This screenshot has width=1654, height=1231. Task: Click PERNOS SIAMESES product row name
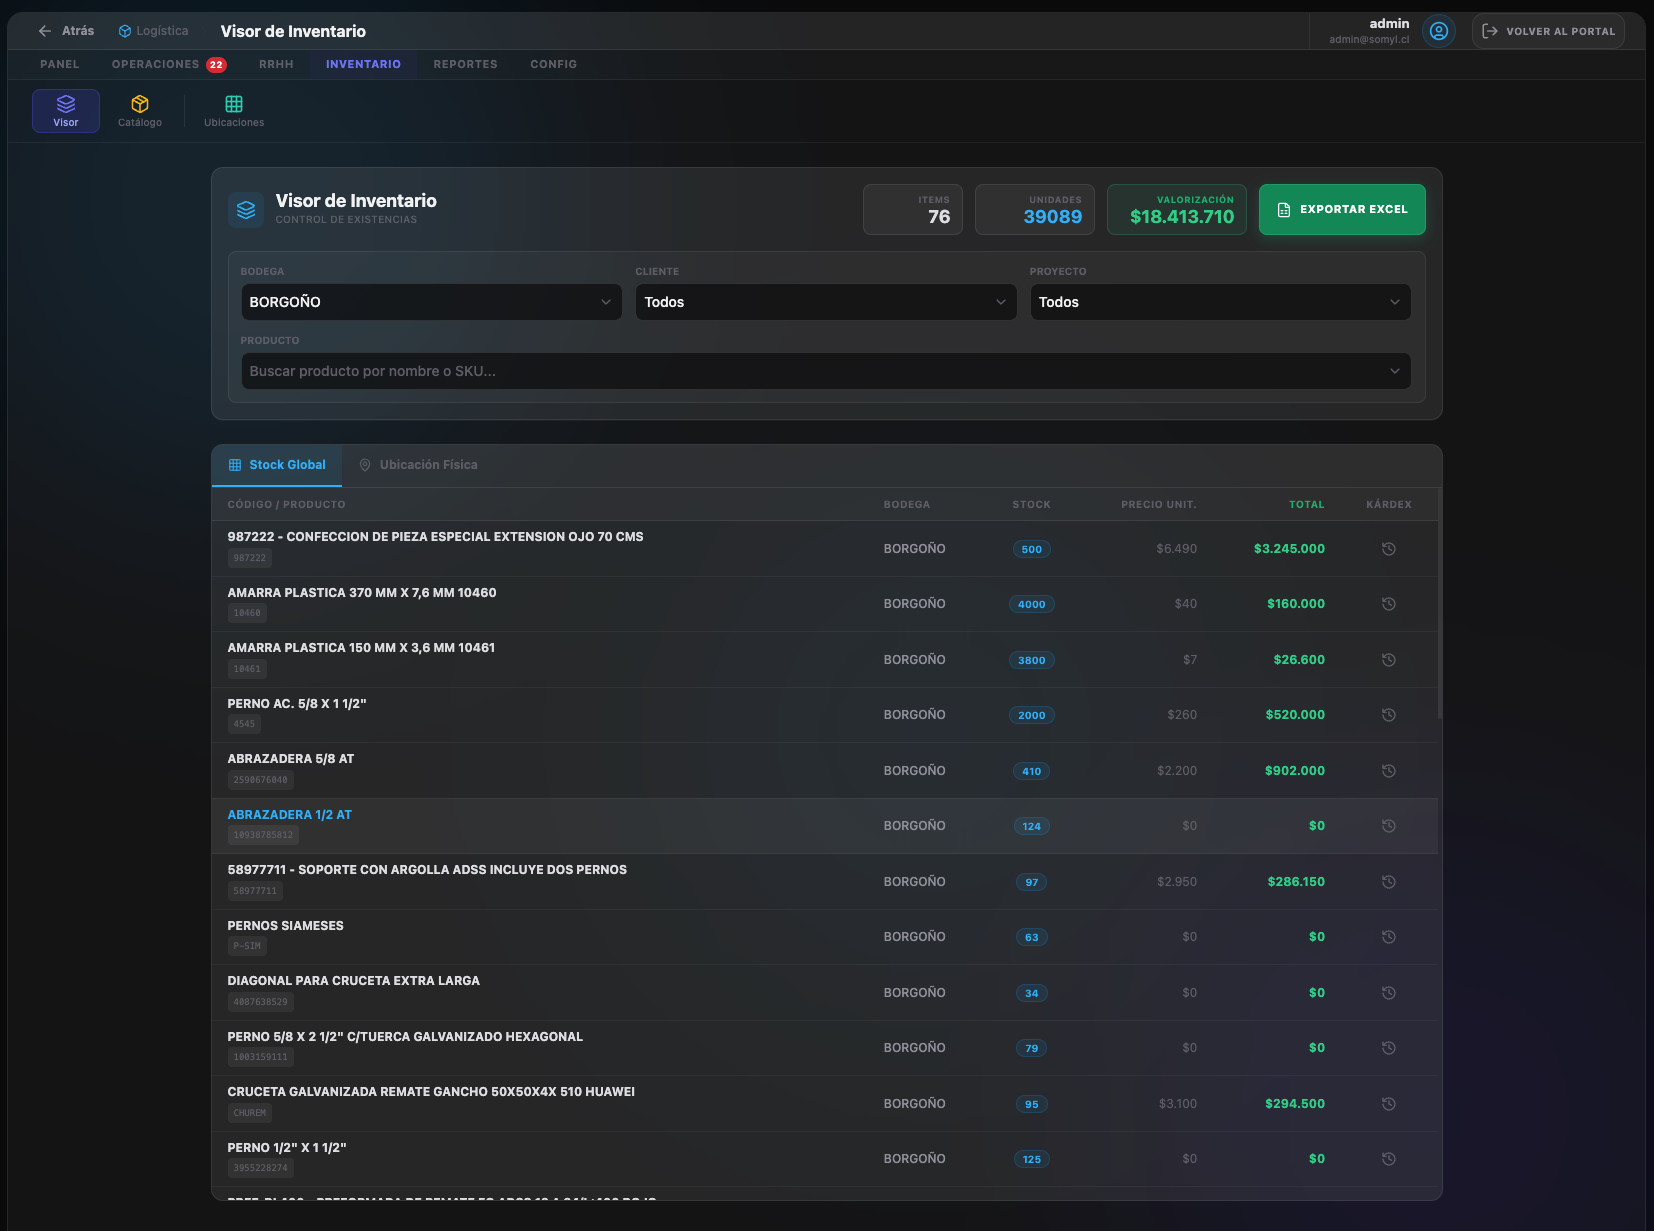(x=285, y=926)
